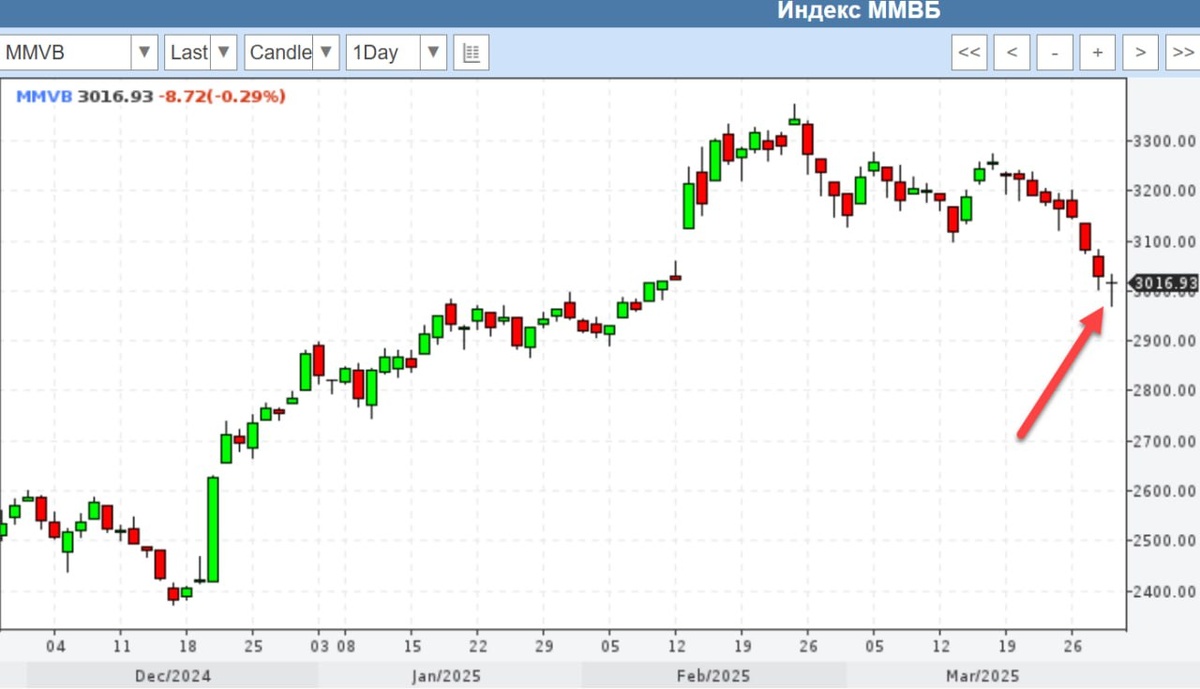Screen dimensions: 1200x689
Task: Expand the Candle chart type dropdown
Action: coord(326,52)
